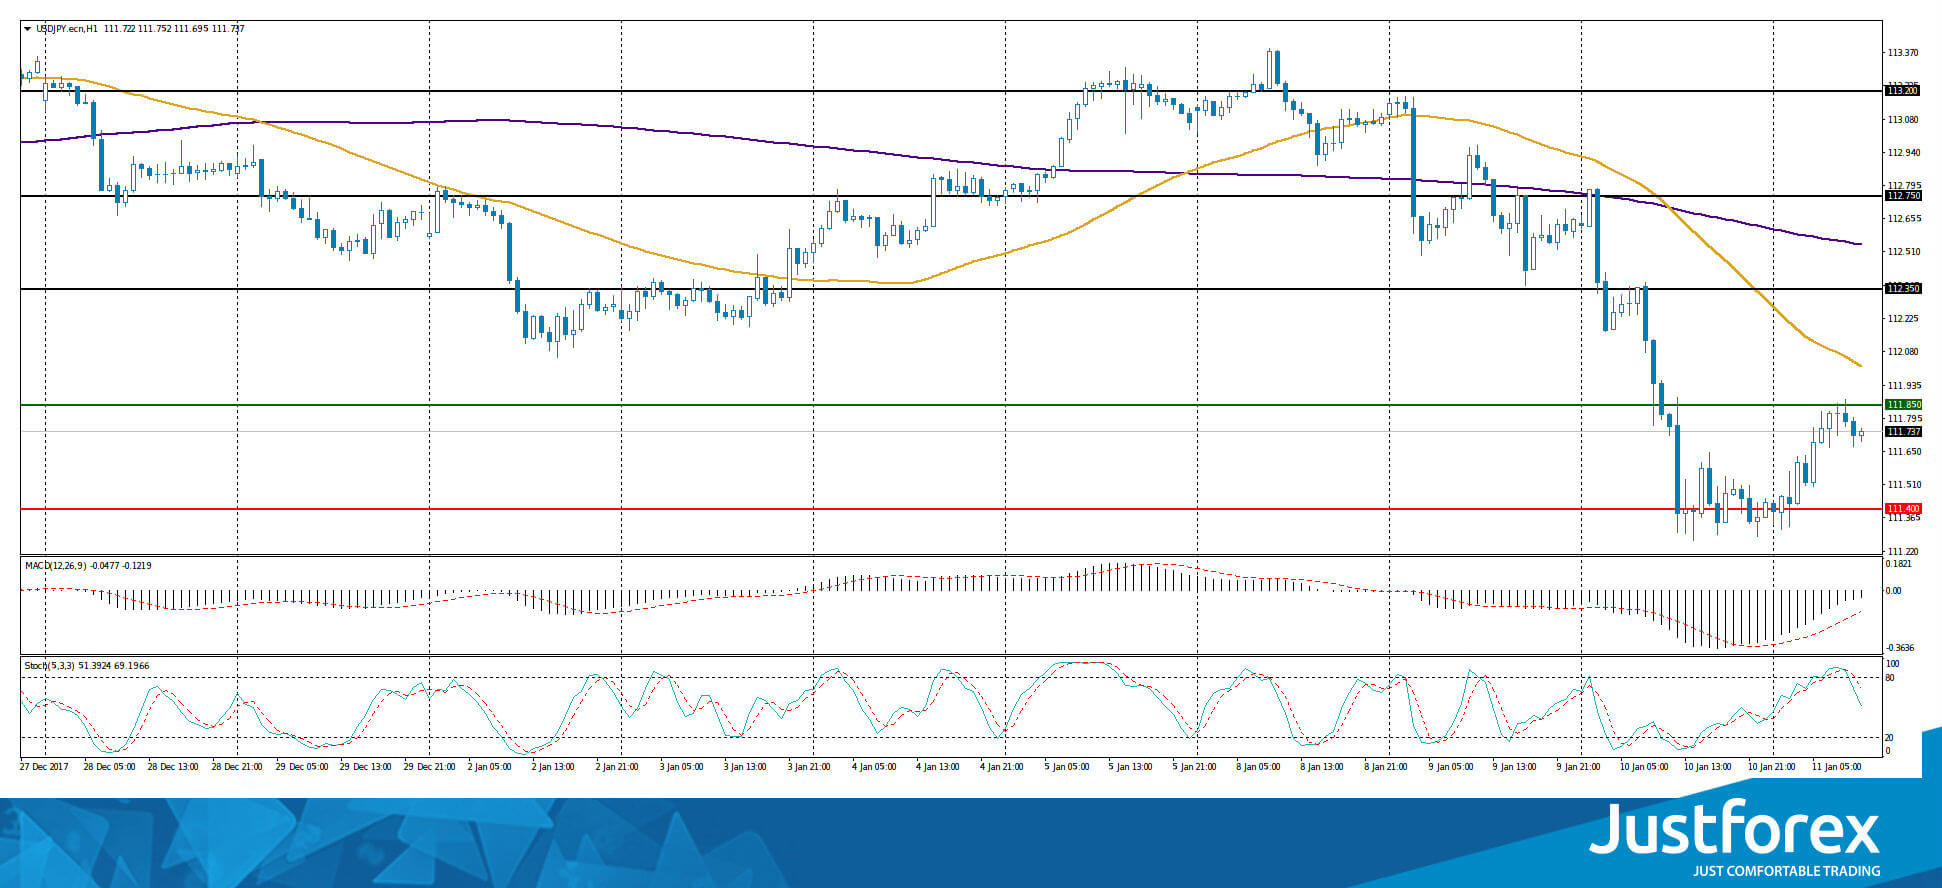
Task: Click the OHLC values 111.722 111.752 111.695 111.737
Action: click(x=174, y=29)
